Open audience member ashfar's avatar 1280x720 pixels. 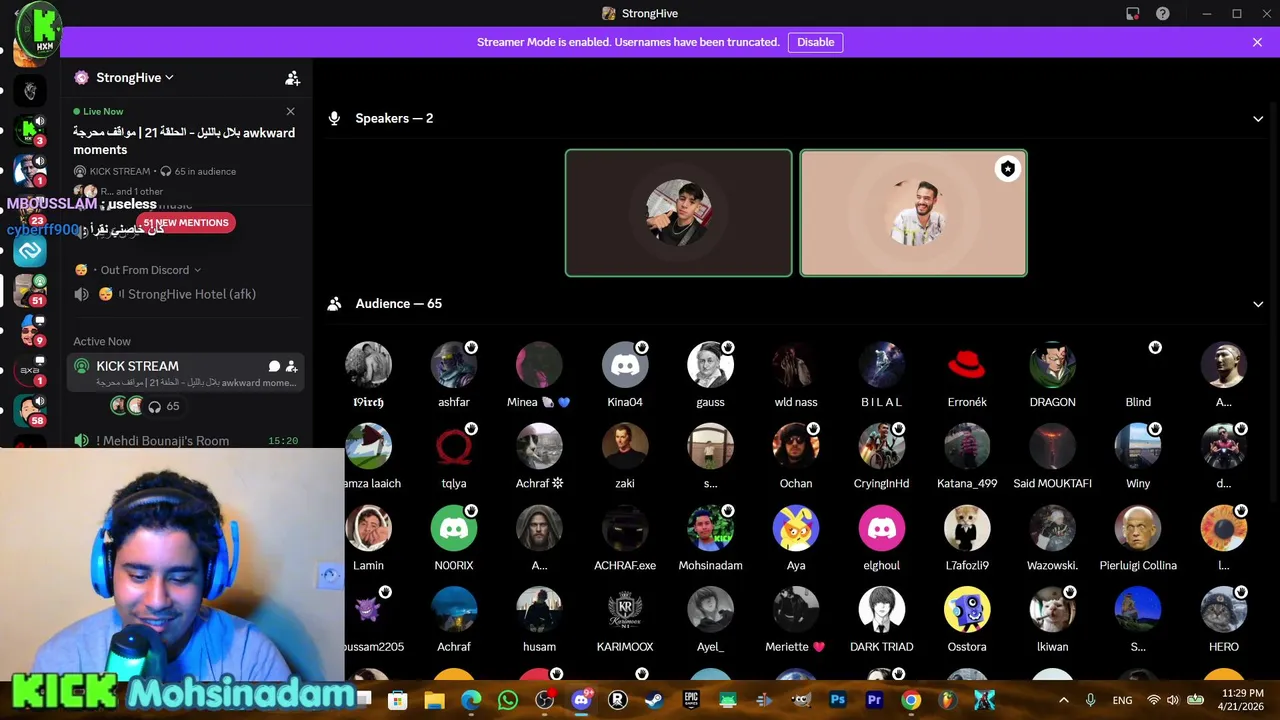(454, 365)
